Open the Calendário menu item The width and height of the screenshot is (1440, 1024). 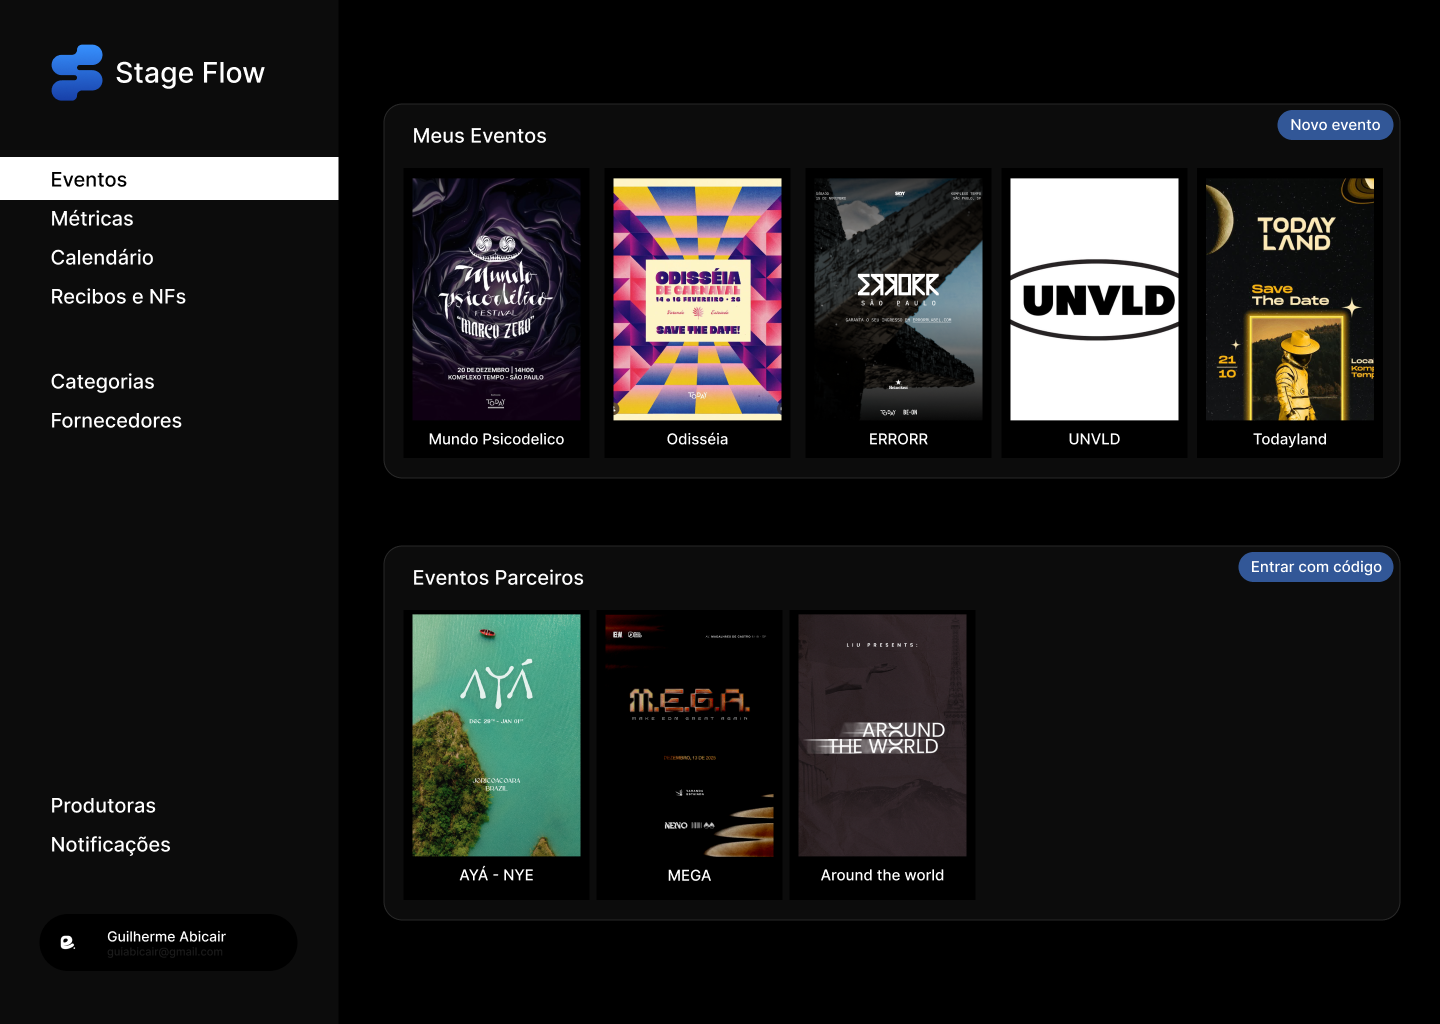click(102, 258)
